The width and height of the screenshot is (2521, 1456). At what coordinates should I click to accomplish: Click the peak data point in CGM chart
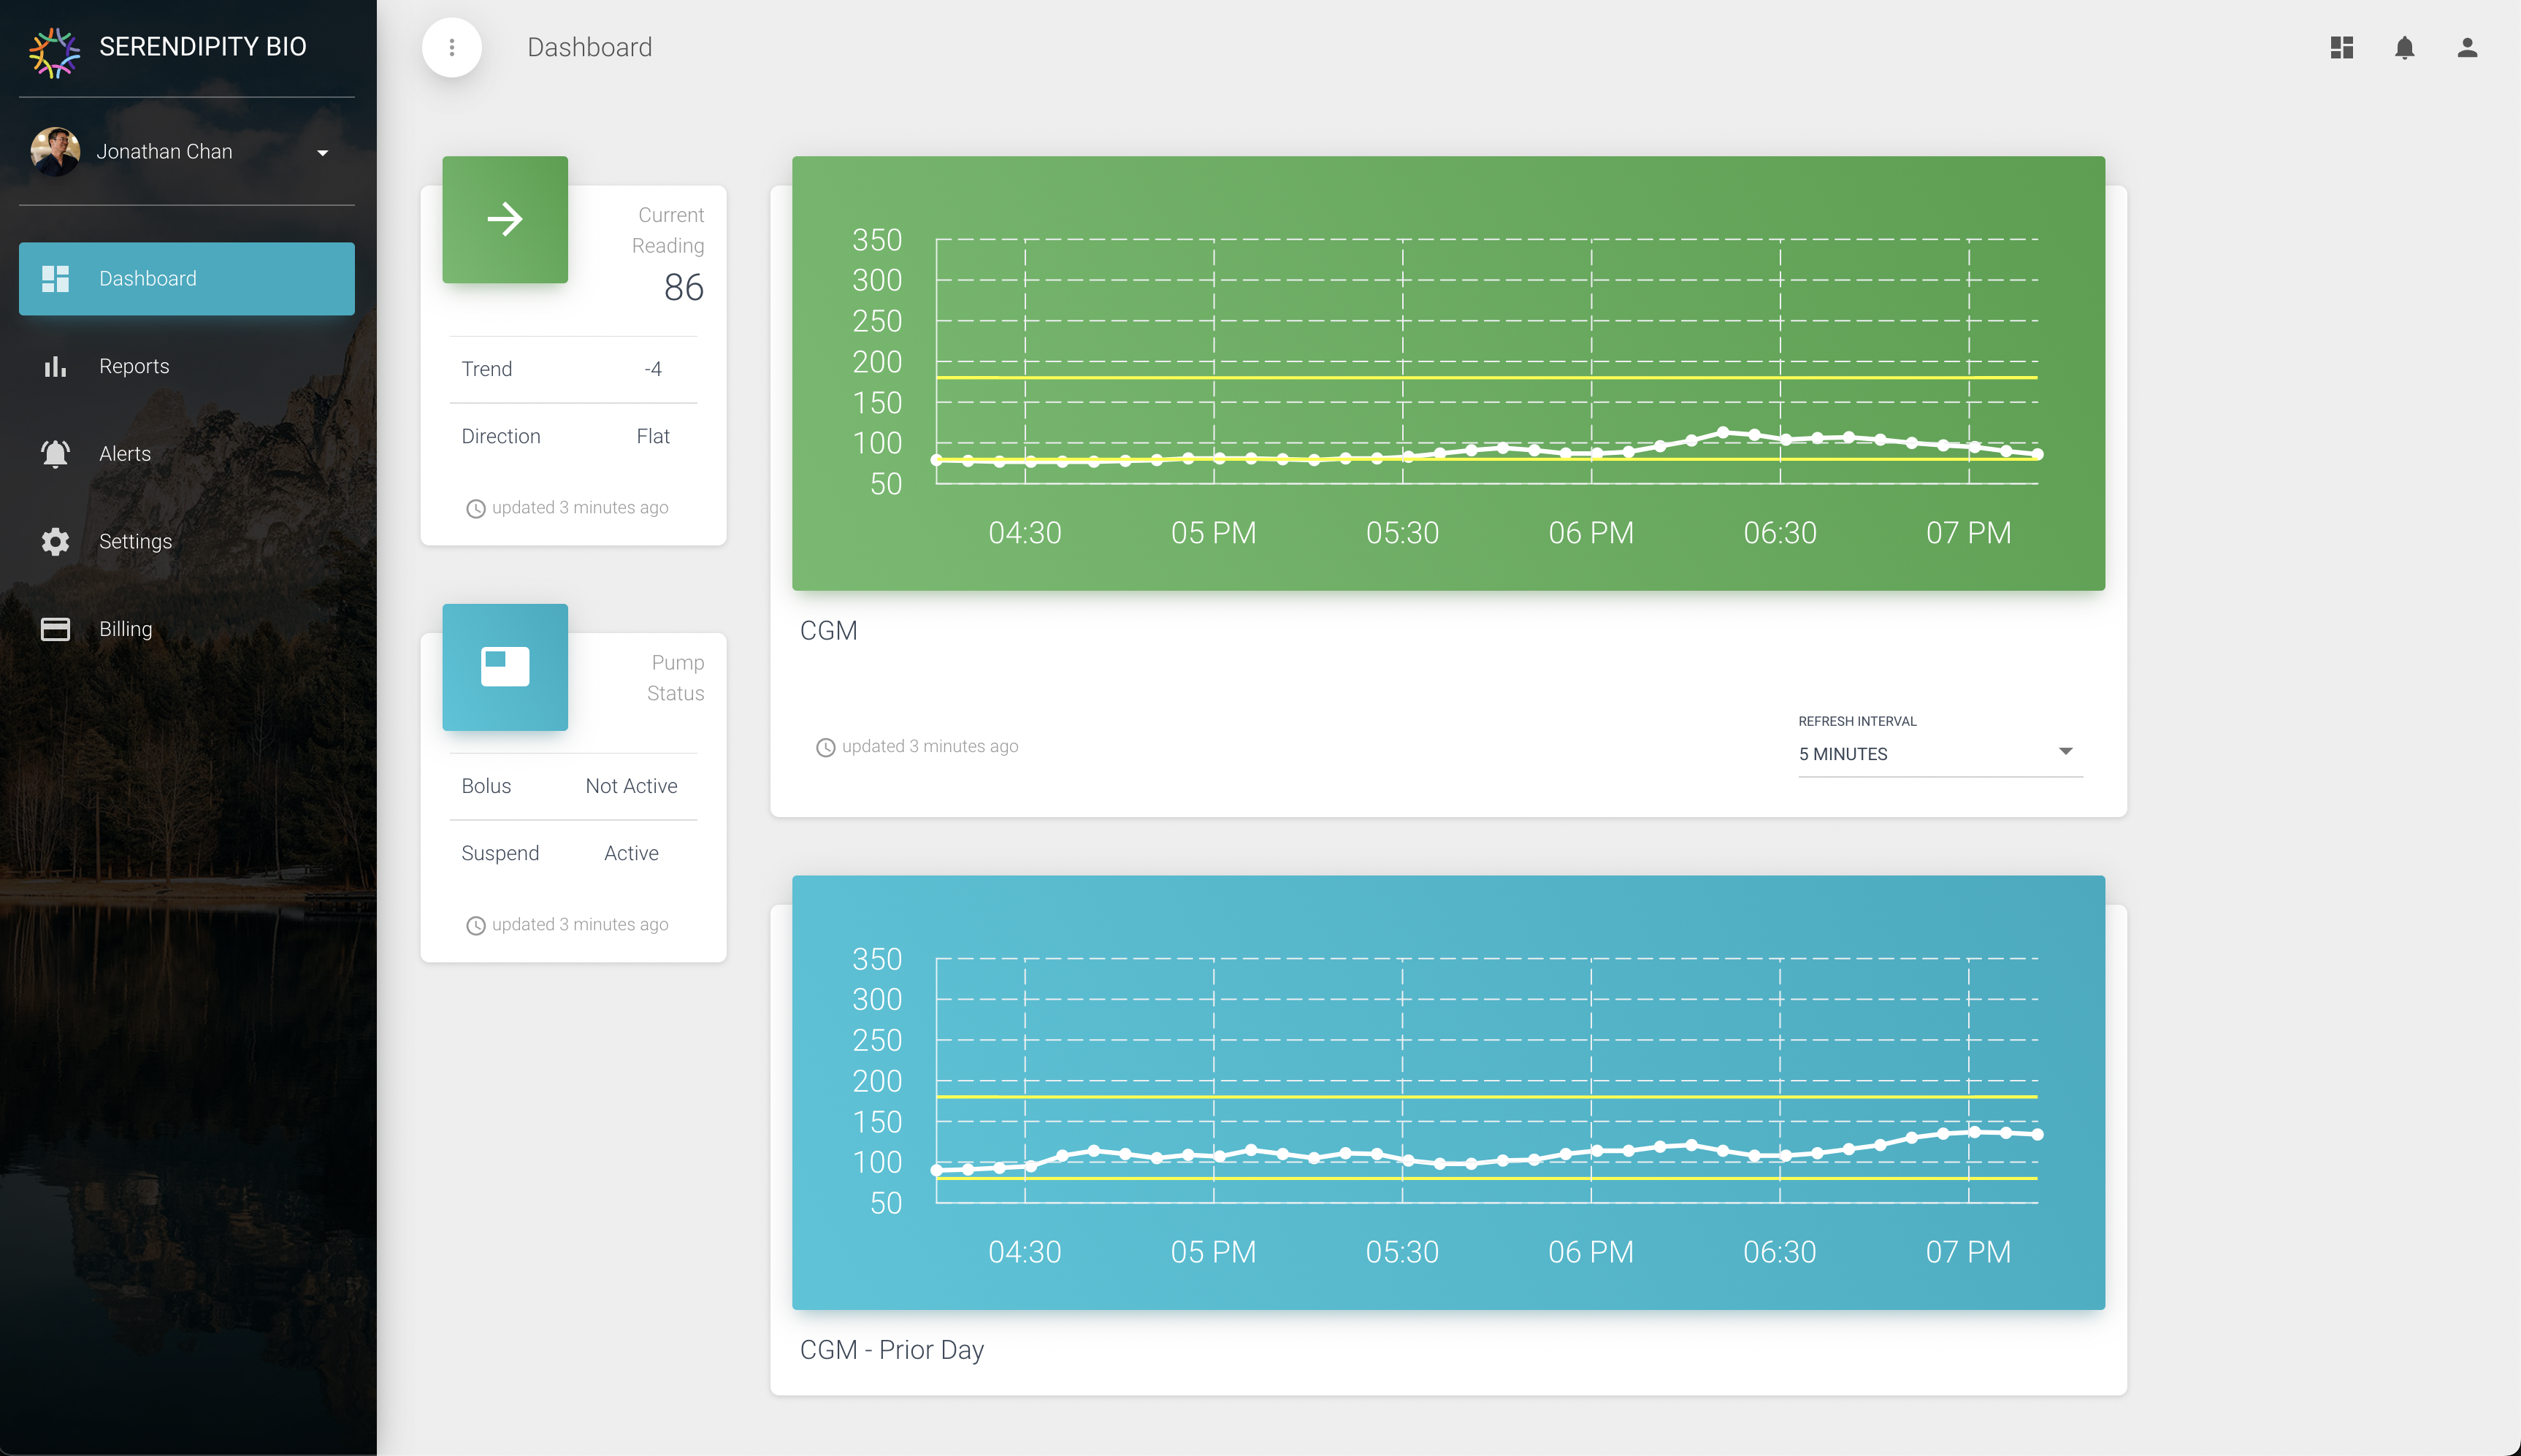[x=1723, y=432]
